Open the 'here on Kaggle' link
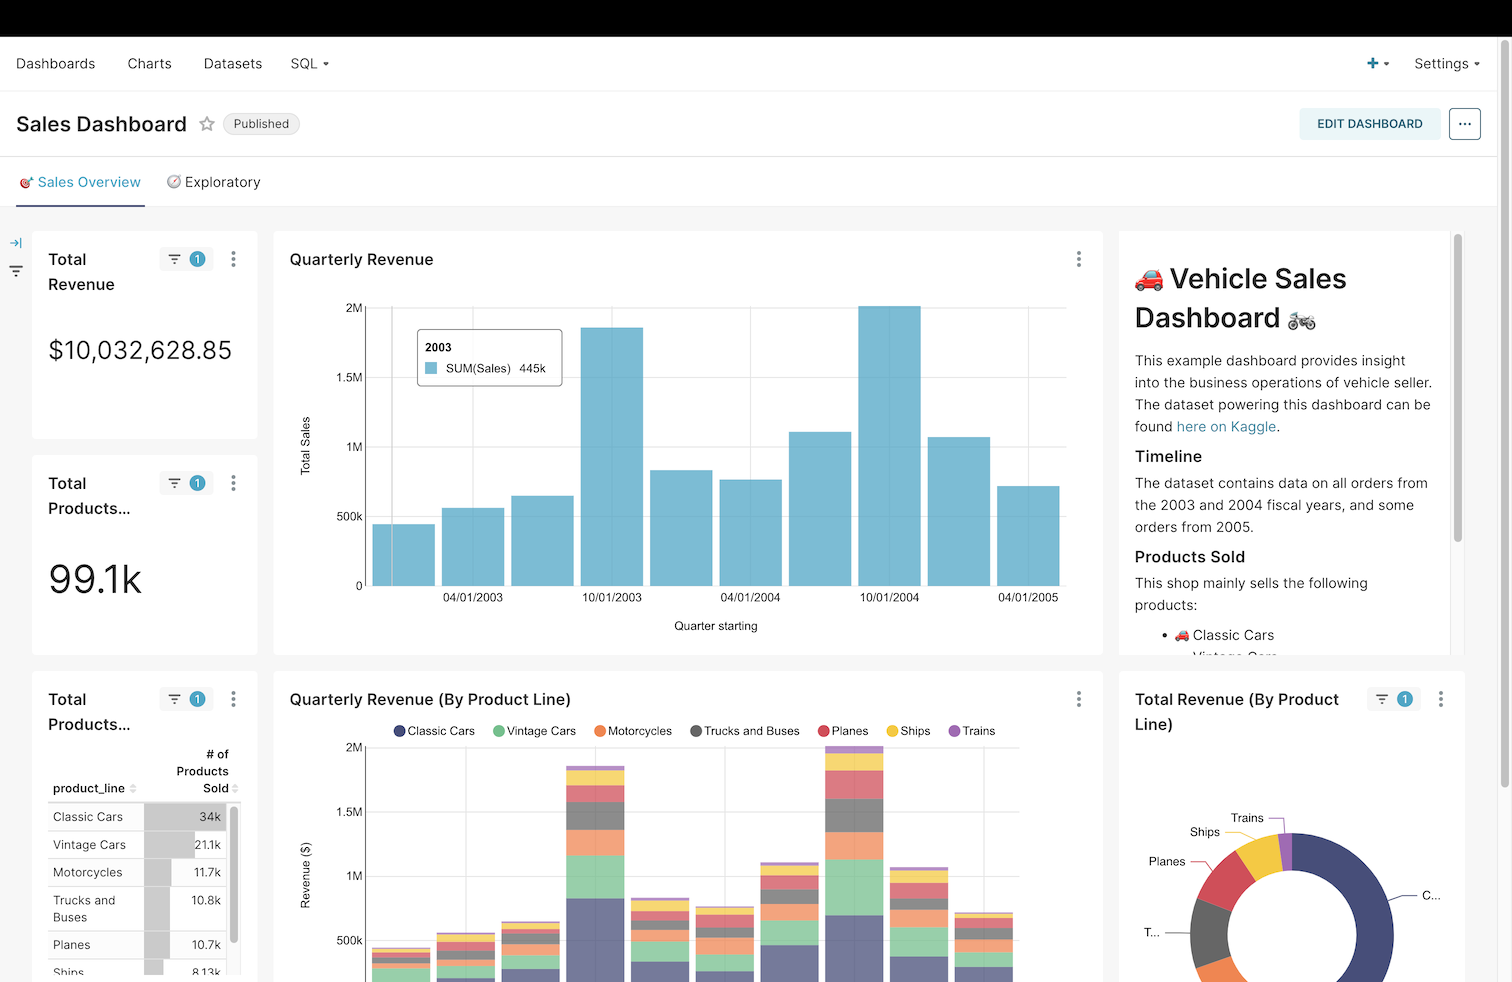This screenshot has height=982, width=1512. click(x=1226, y=427)
